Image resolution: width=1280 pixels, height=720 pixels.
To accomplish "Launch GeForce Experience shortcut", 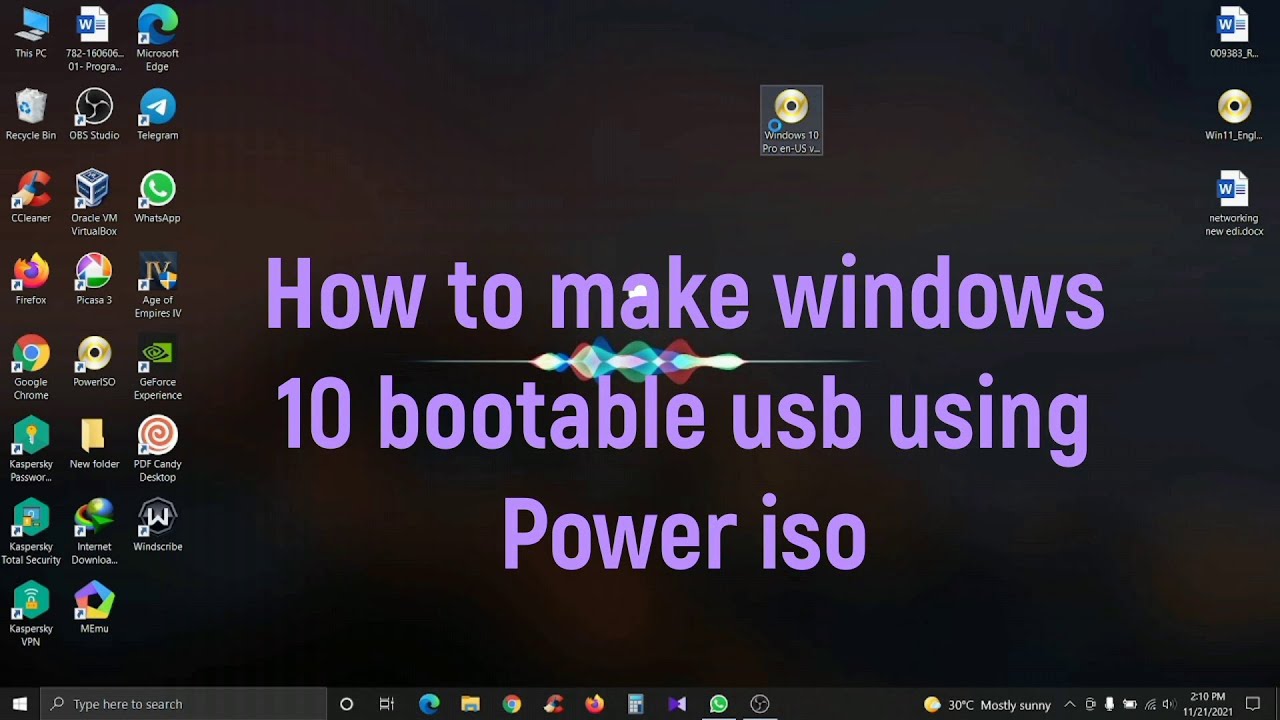I will tap(157, 368).
